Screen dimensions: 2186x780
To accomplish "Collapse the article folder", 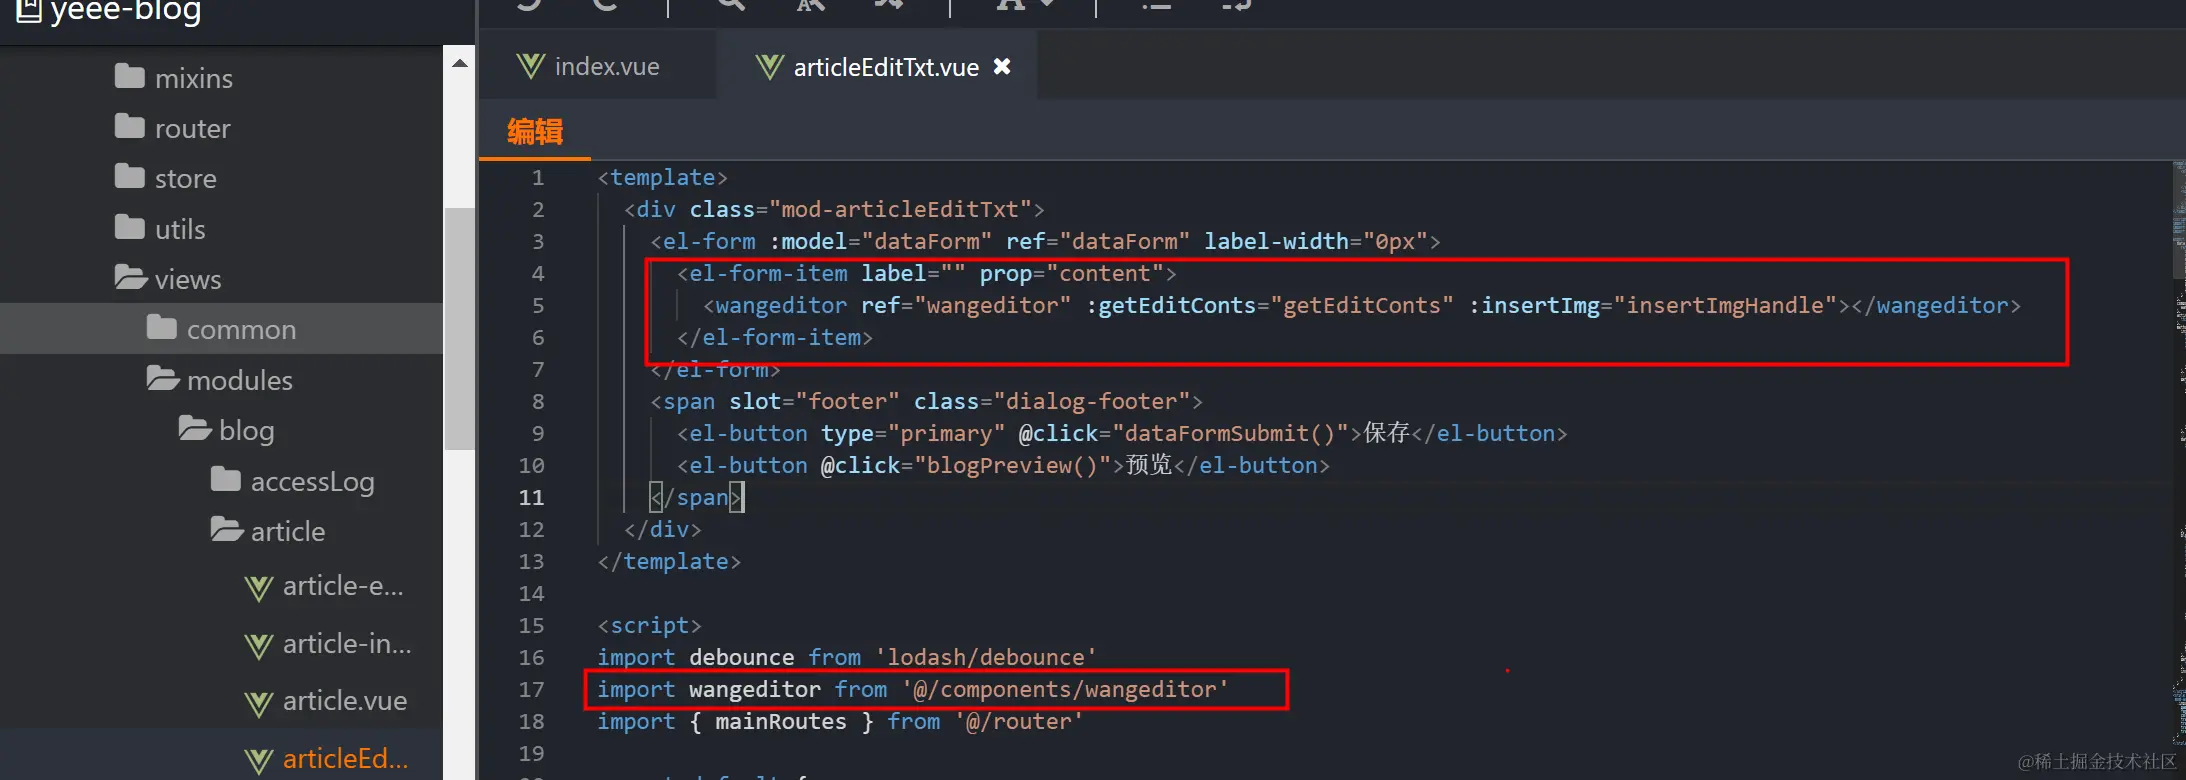I will pos(268,531).
